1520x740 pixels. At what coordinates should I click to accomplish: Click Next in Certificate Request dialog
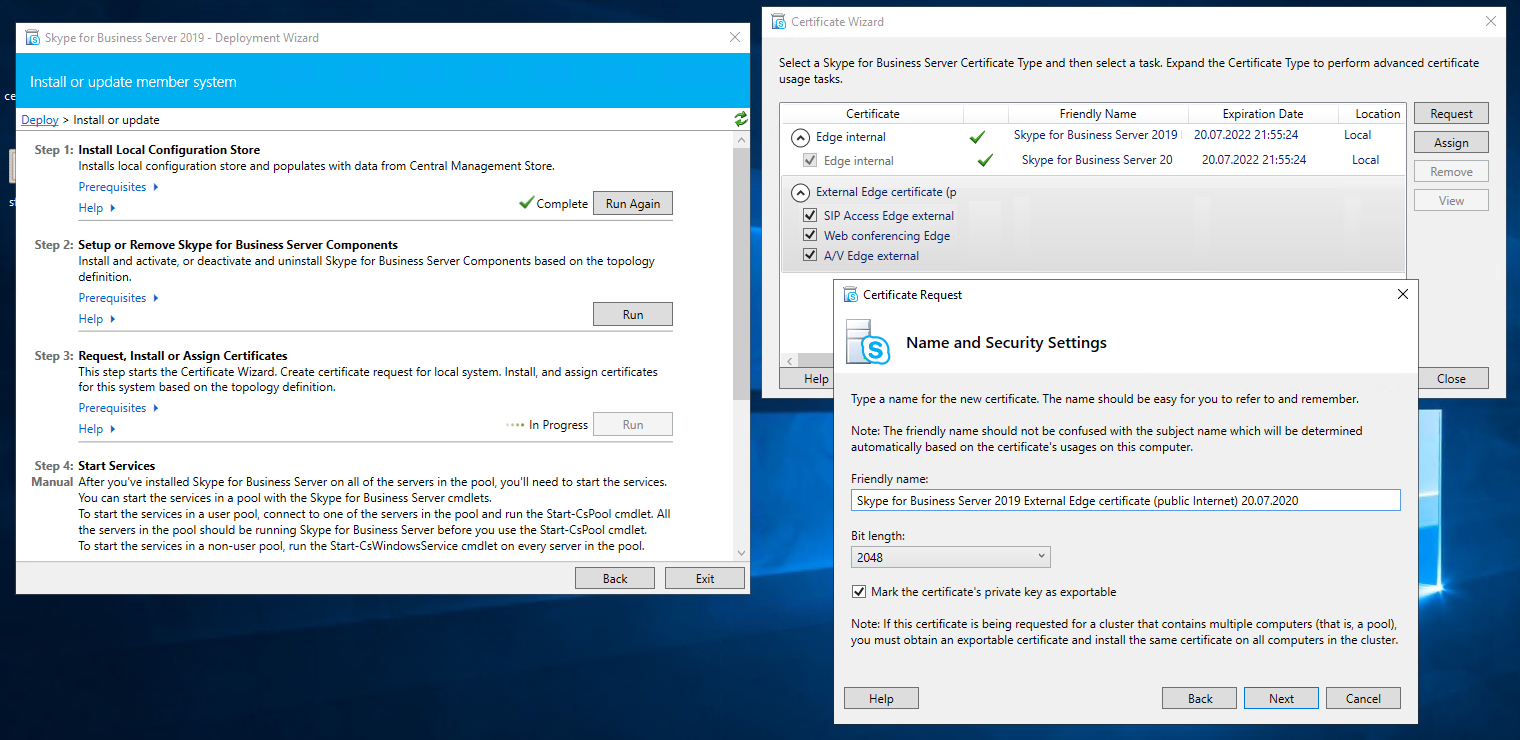click(1281, 699)
